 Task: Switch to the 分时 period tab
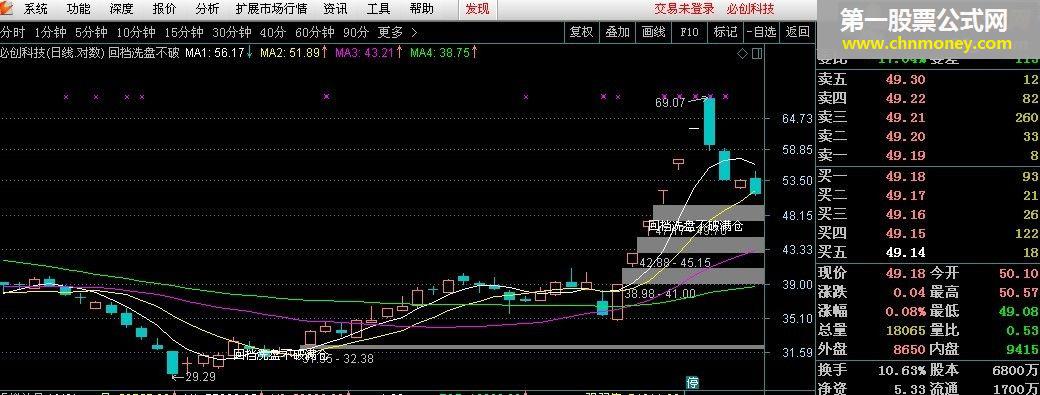12,32
